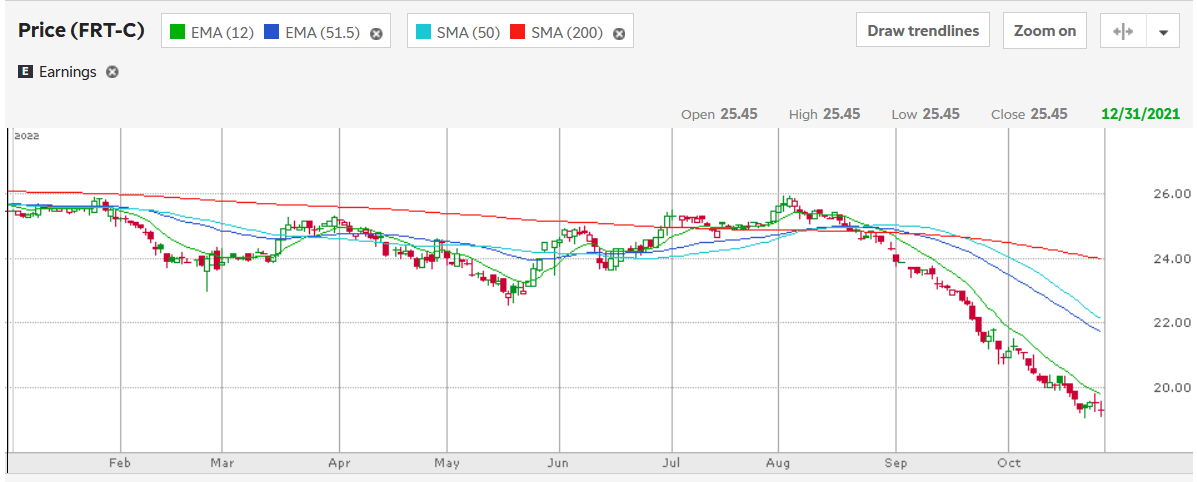1197x482 pixels.
Task: Click the Draw trendlines button
Action: tap(922, 31)
